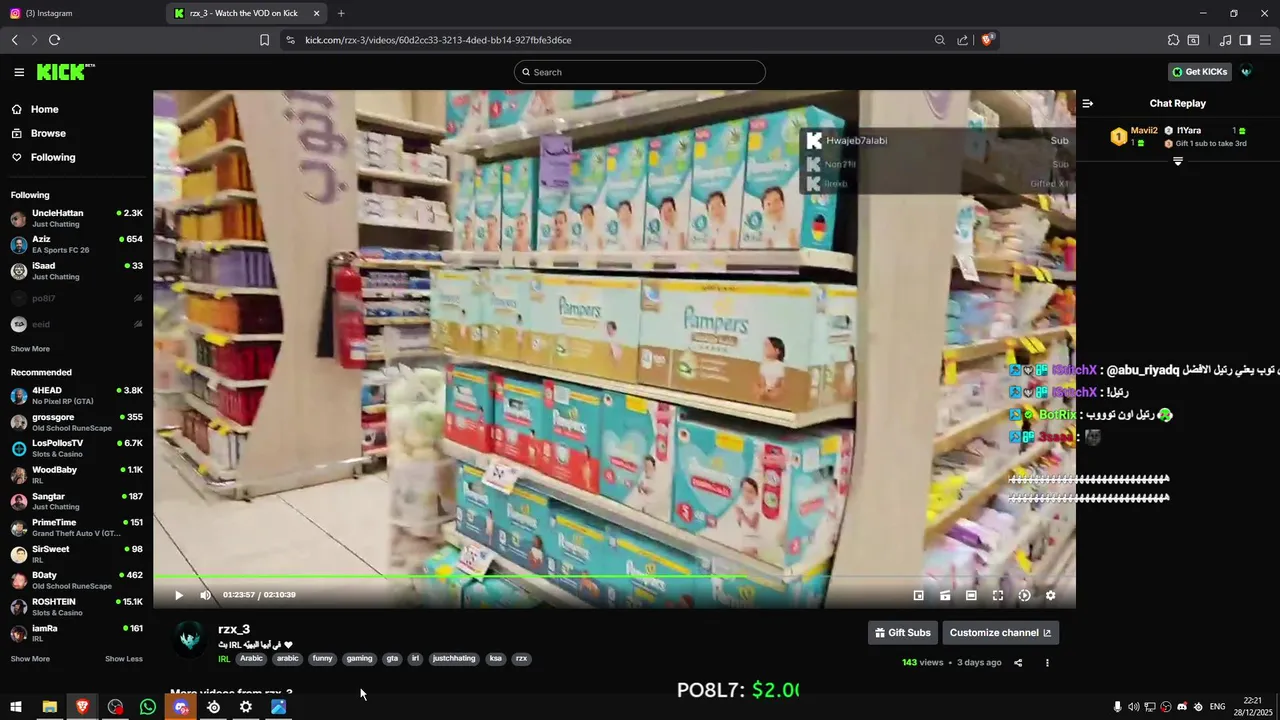Click Sangtar's avatar in Recommended
1280x720 pixels.
click(x=19, y=501)
